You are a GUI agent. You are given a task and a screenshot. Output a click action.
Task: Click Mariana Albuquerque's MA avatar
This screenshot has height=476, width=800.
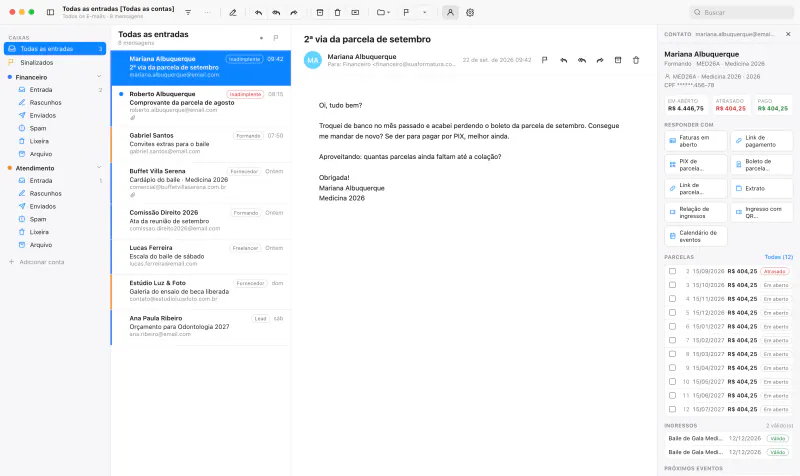313,60
